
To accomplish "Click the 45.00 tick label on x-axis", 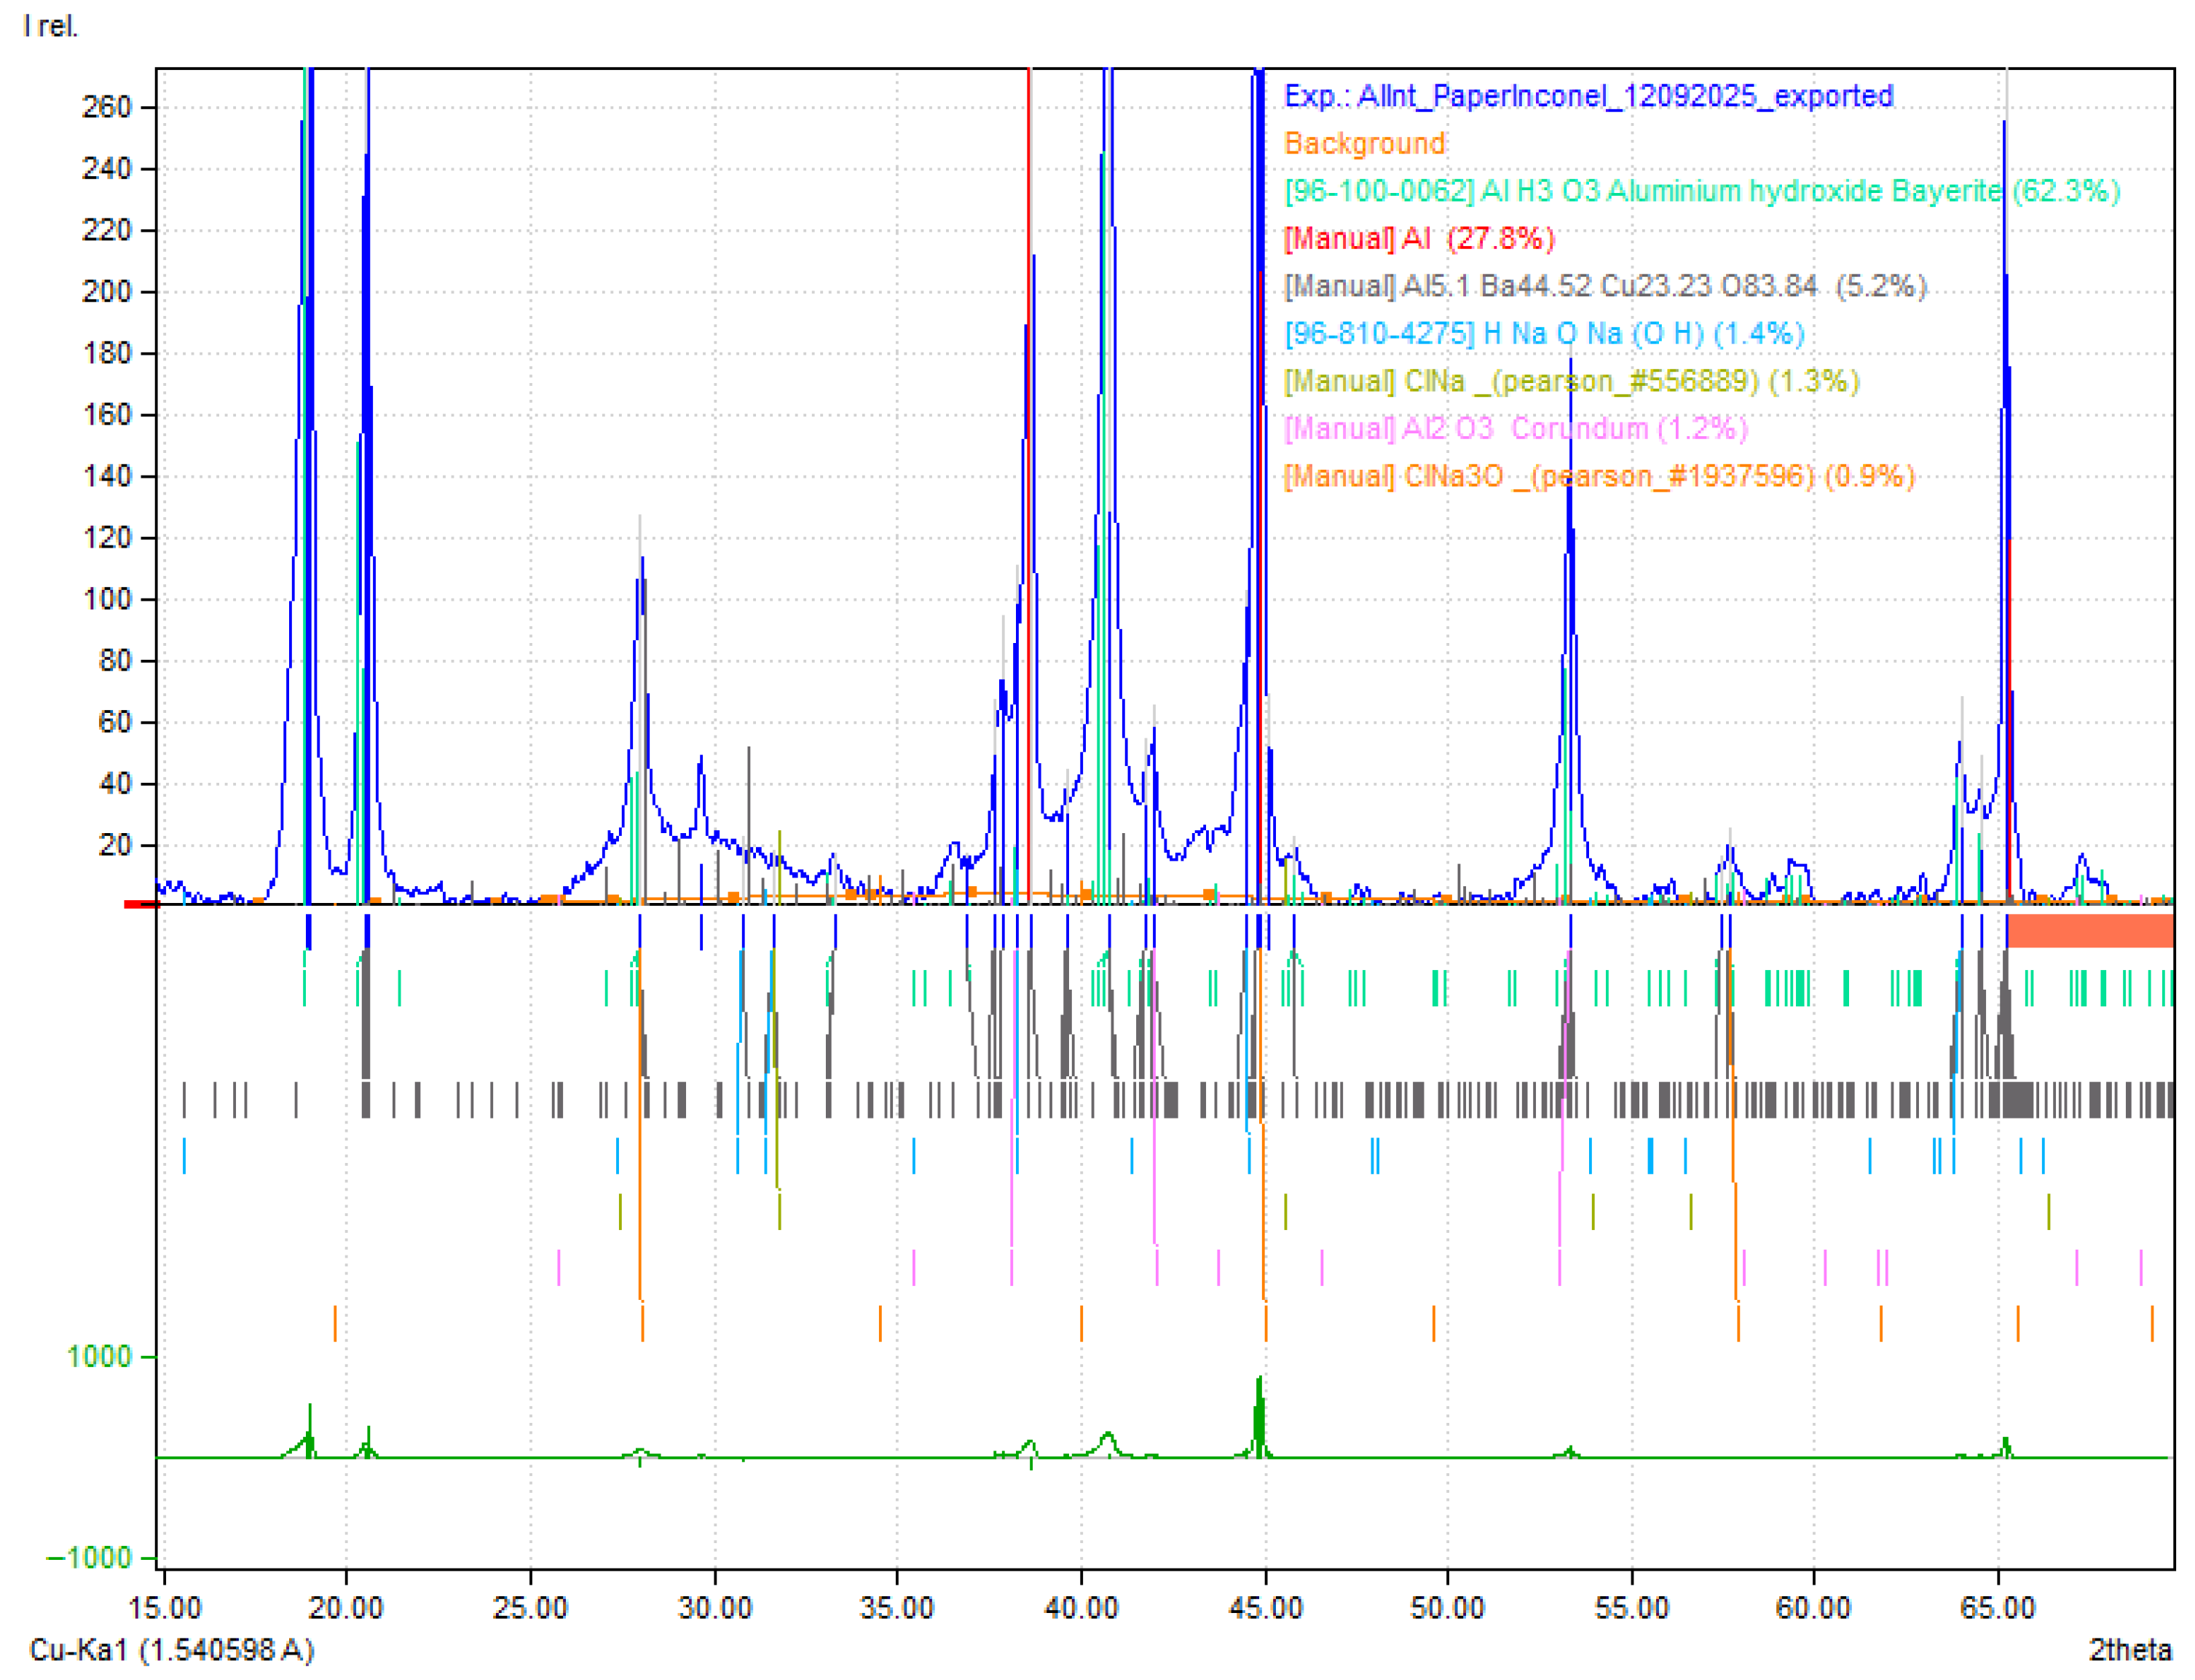I will point(1264,1608).
